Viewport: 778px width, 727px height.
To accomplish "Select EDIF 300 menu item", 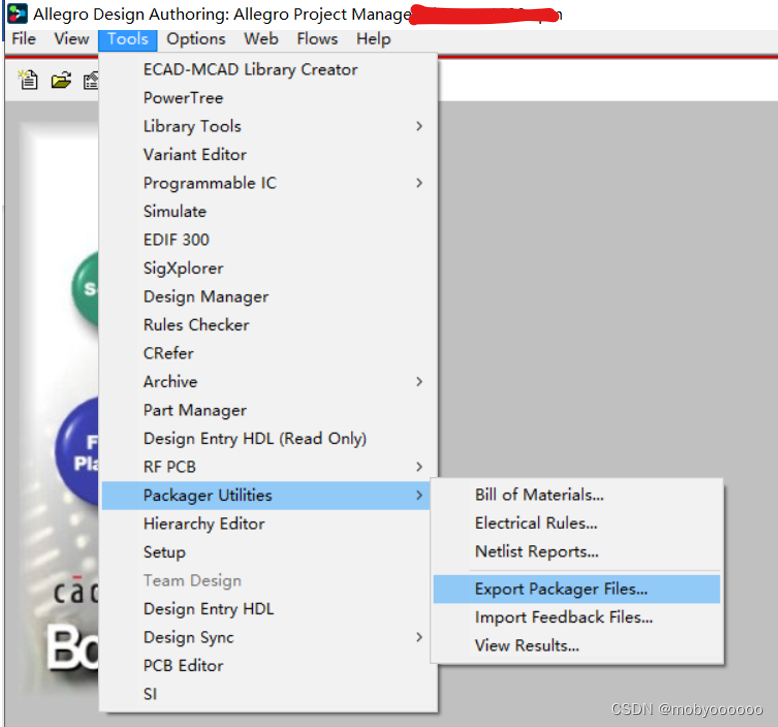I will point(268,240).
